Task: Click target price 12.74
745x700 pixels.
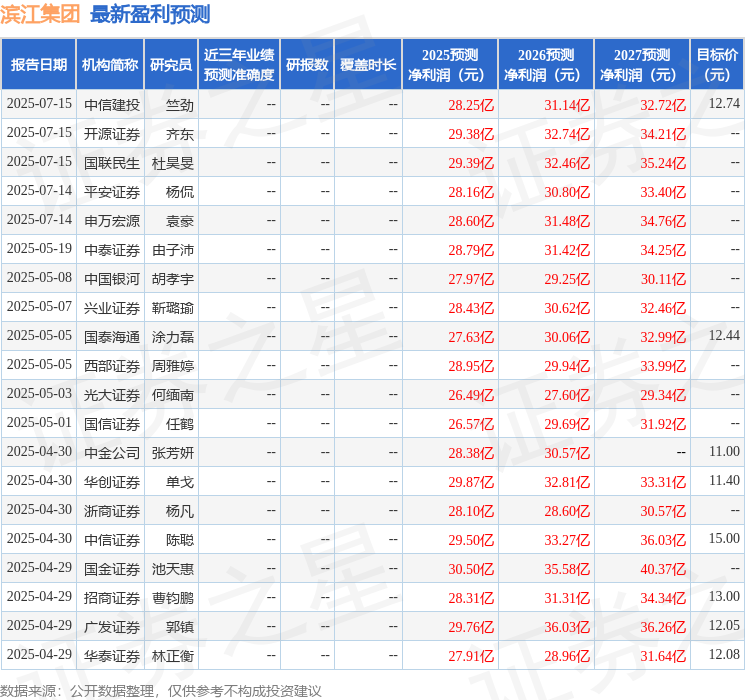Action: (x=724, y=104)
